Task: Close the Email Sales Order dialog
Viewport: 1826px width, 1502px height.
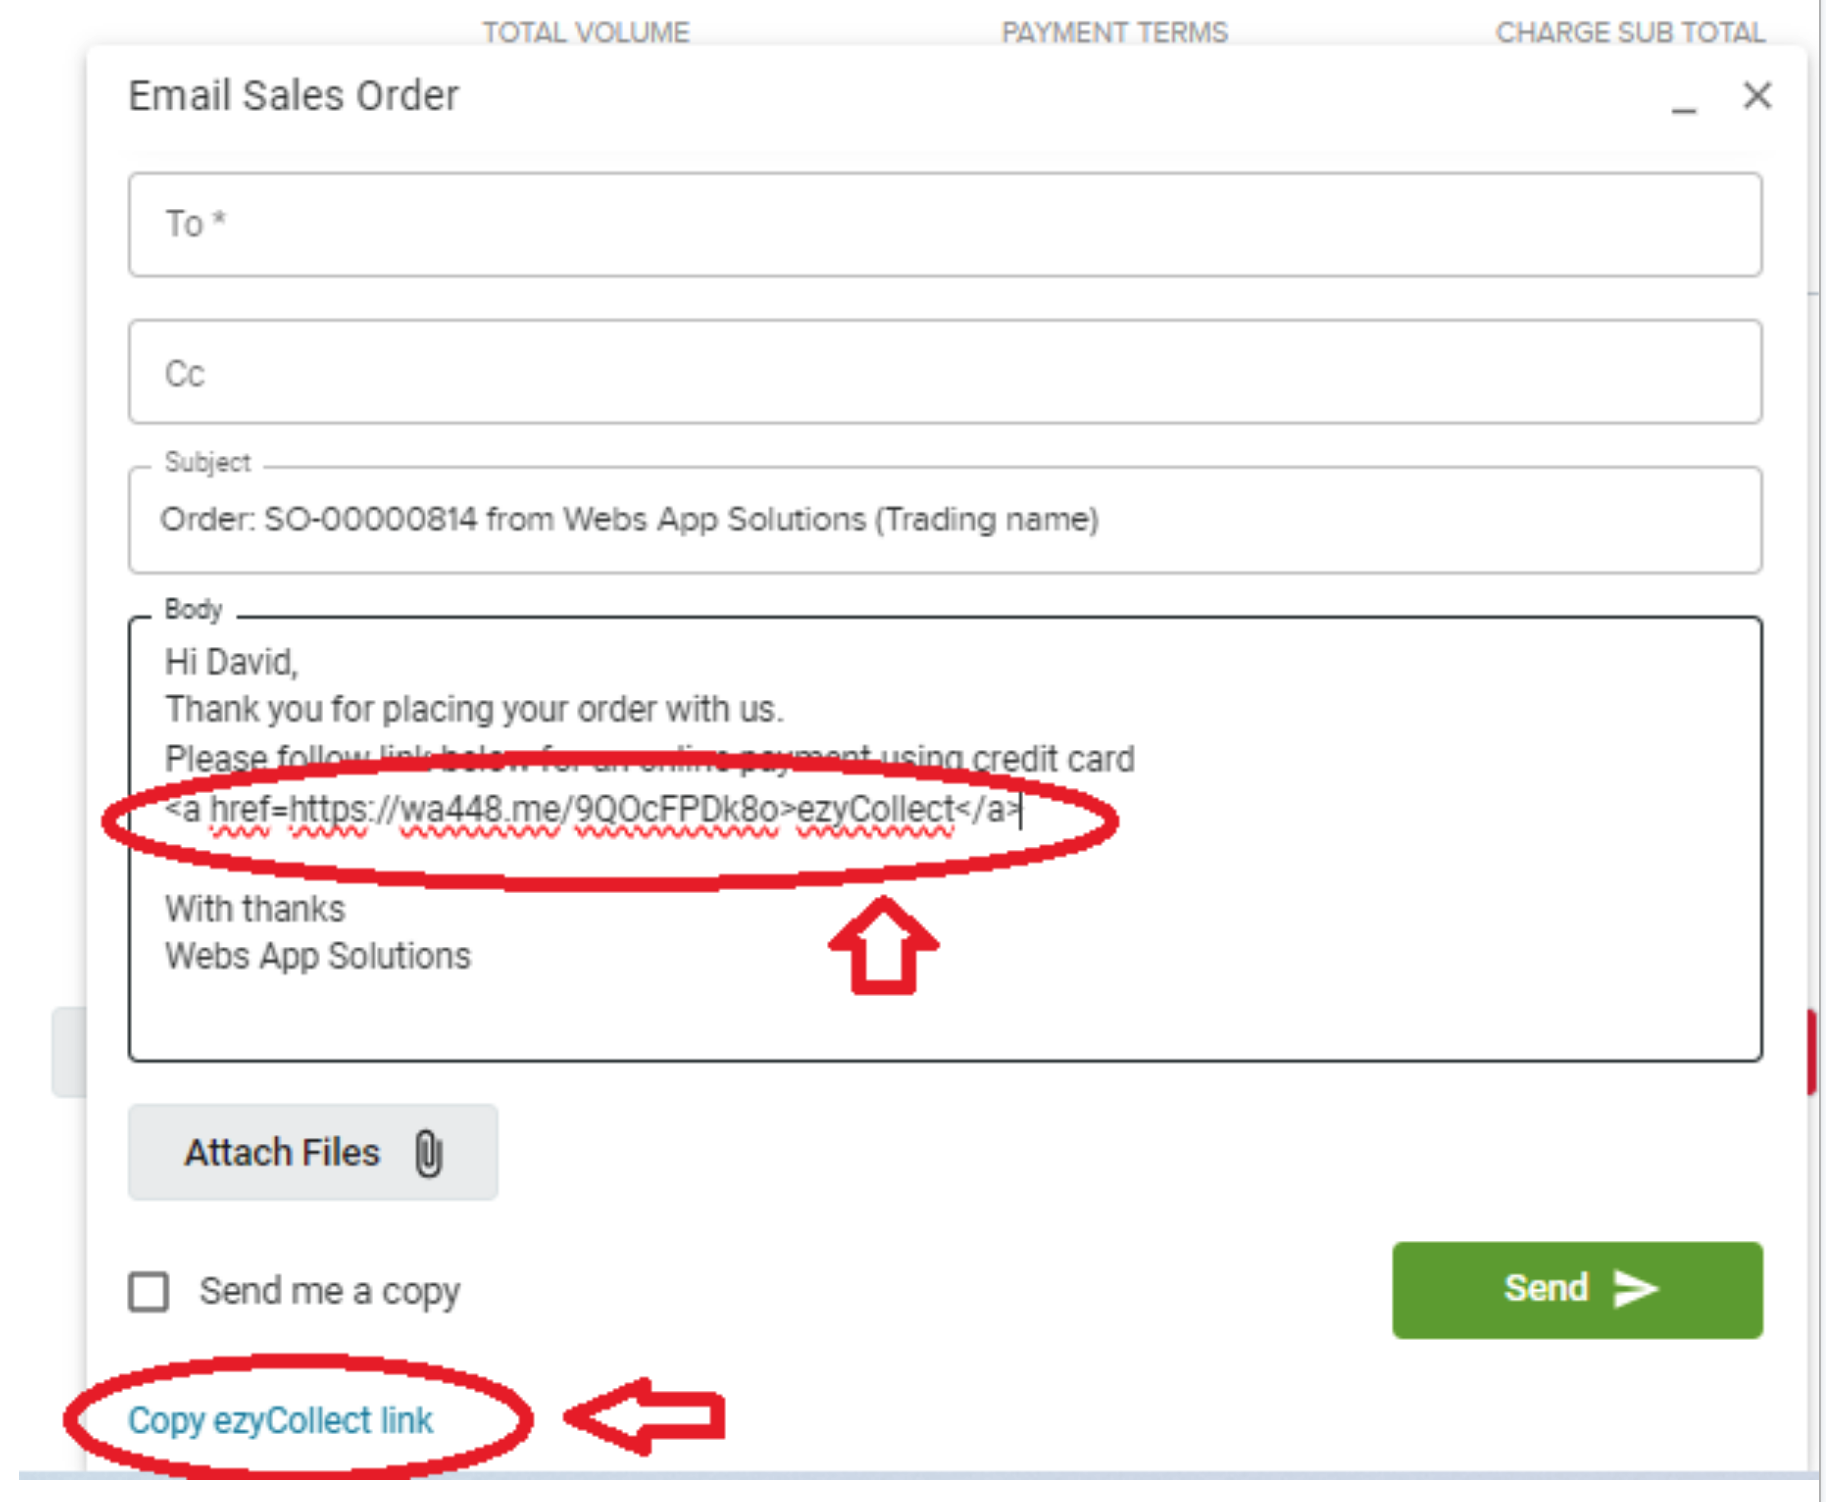Action: (x=1757, y=96)
